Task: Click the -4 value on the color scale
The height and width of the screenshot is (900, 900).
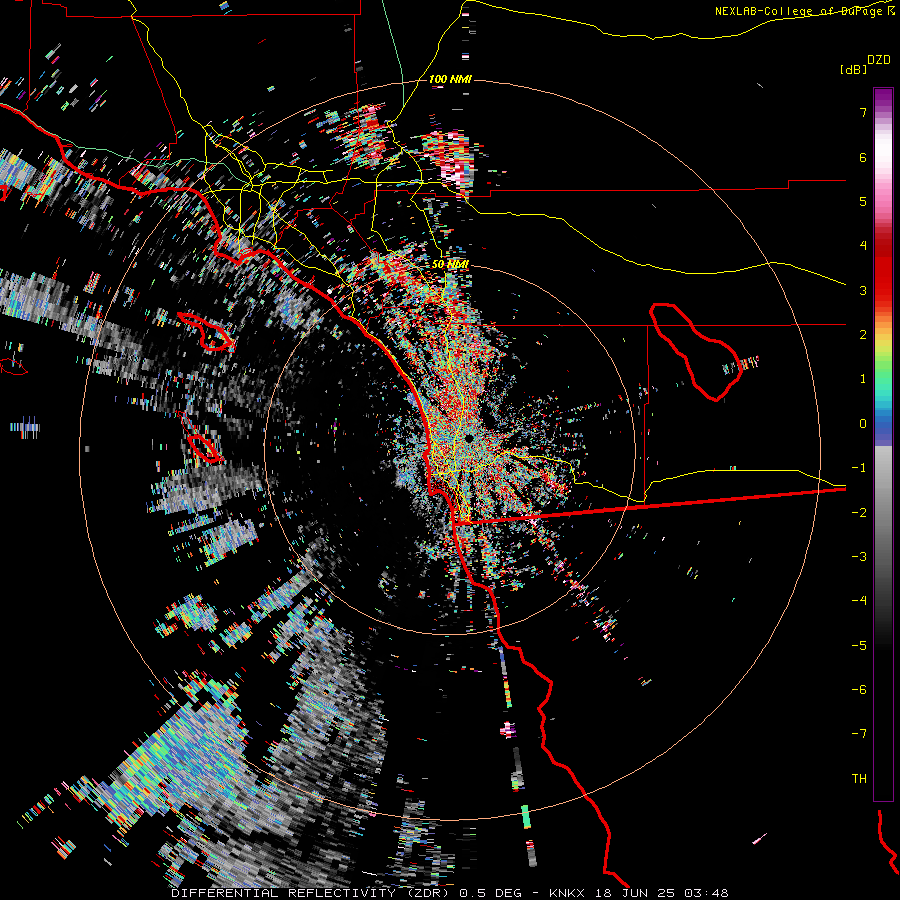Action: (859, 601)
